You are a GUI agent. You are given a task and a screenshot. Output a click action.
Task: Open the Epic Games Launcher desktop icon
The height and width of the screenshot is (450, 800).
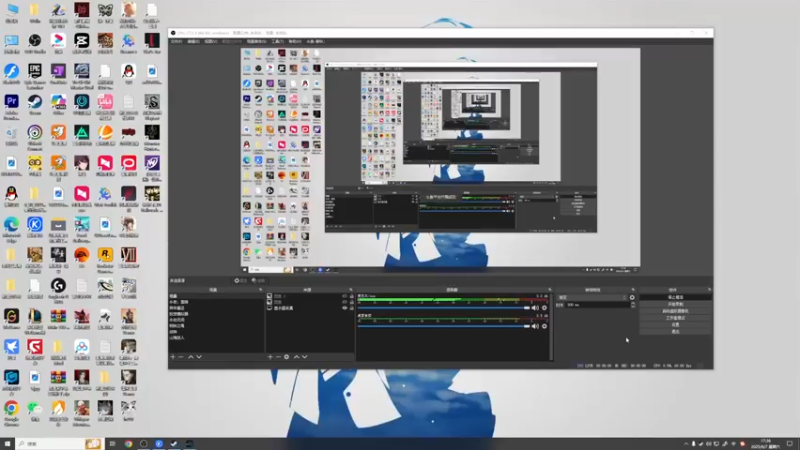[x=35, y=74]
